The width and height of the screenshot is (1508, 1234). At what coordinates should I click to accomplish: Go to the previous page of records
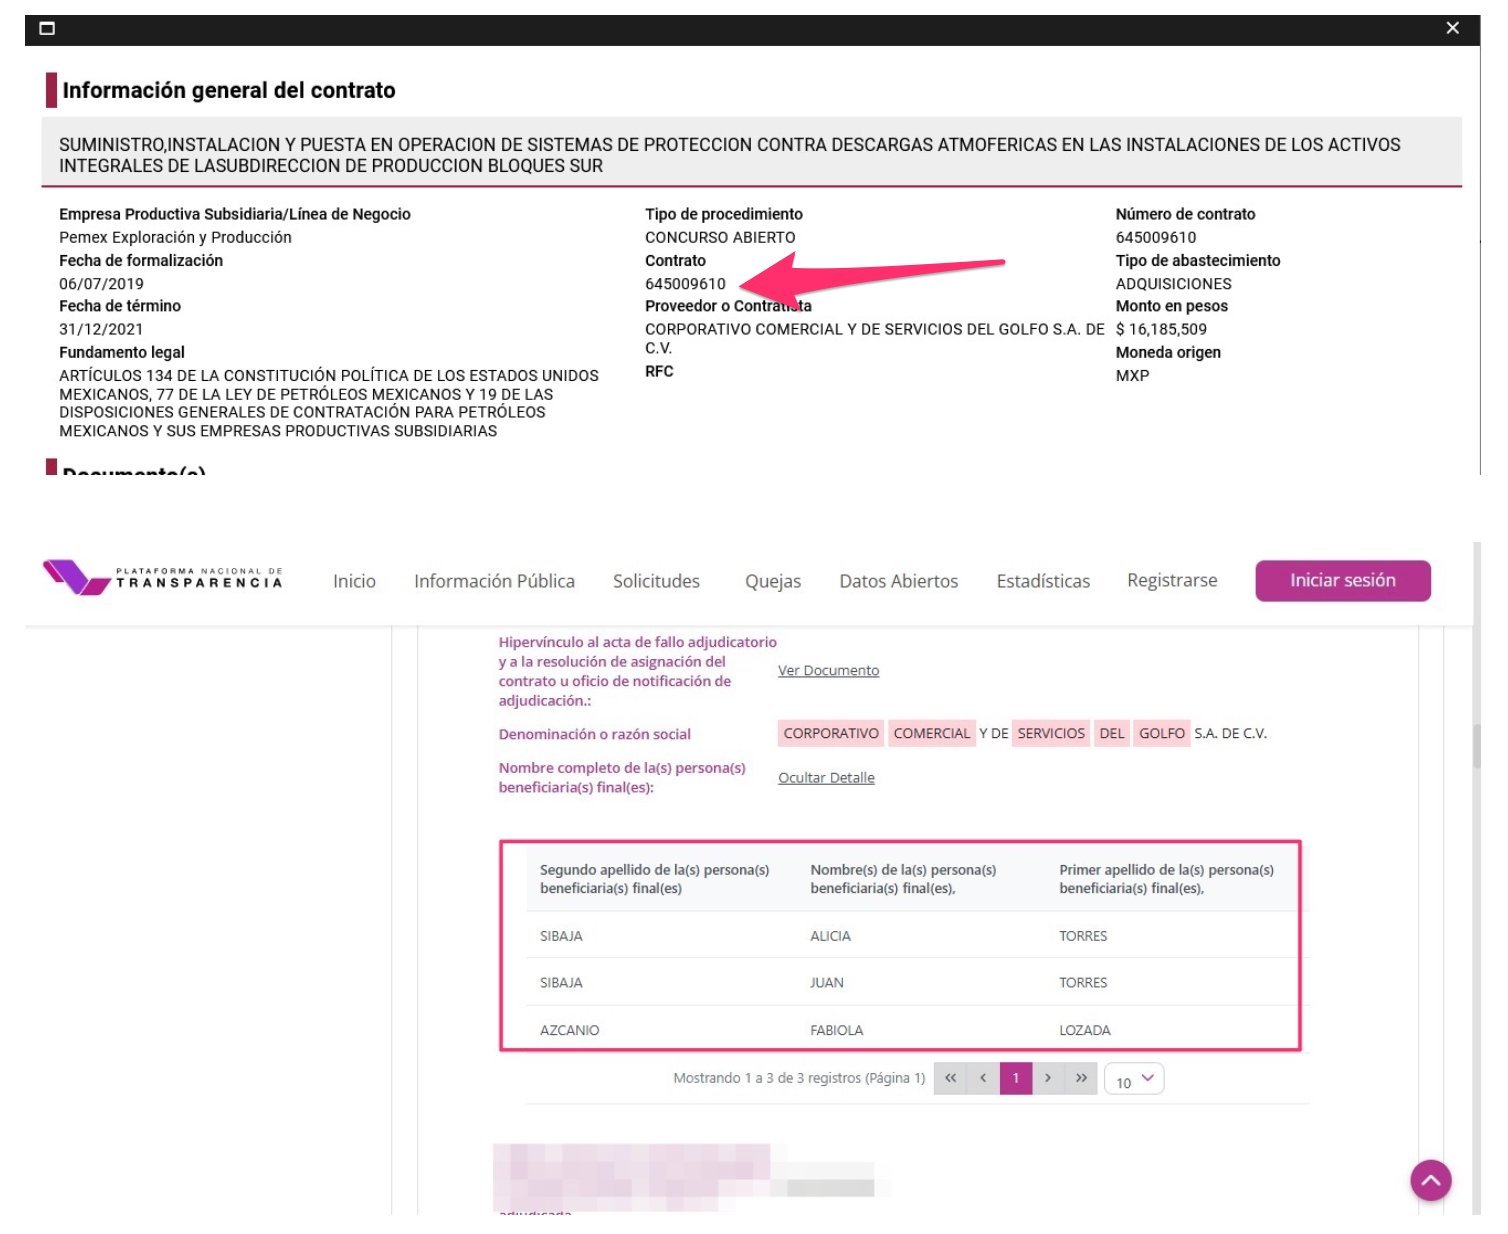[983, 1078]
